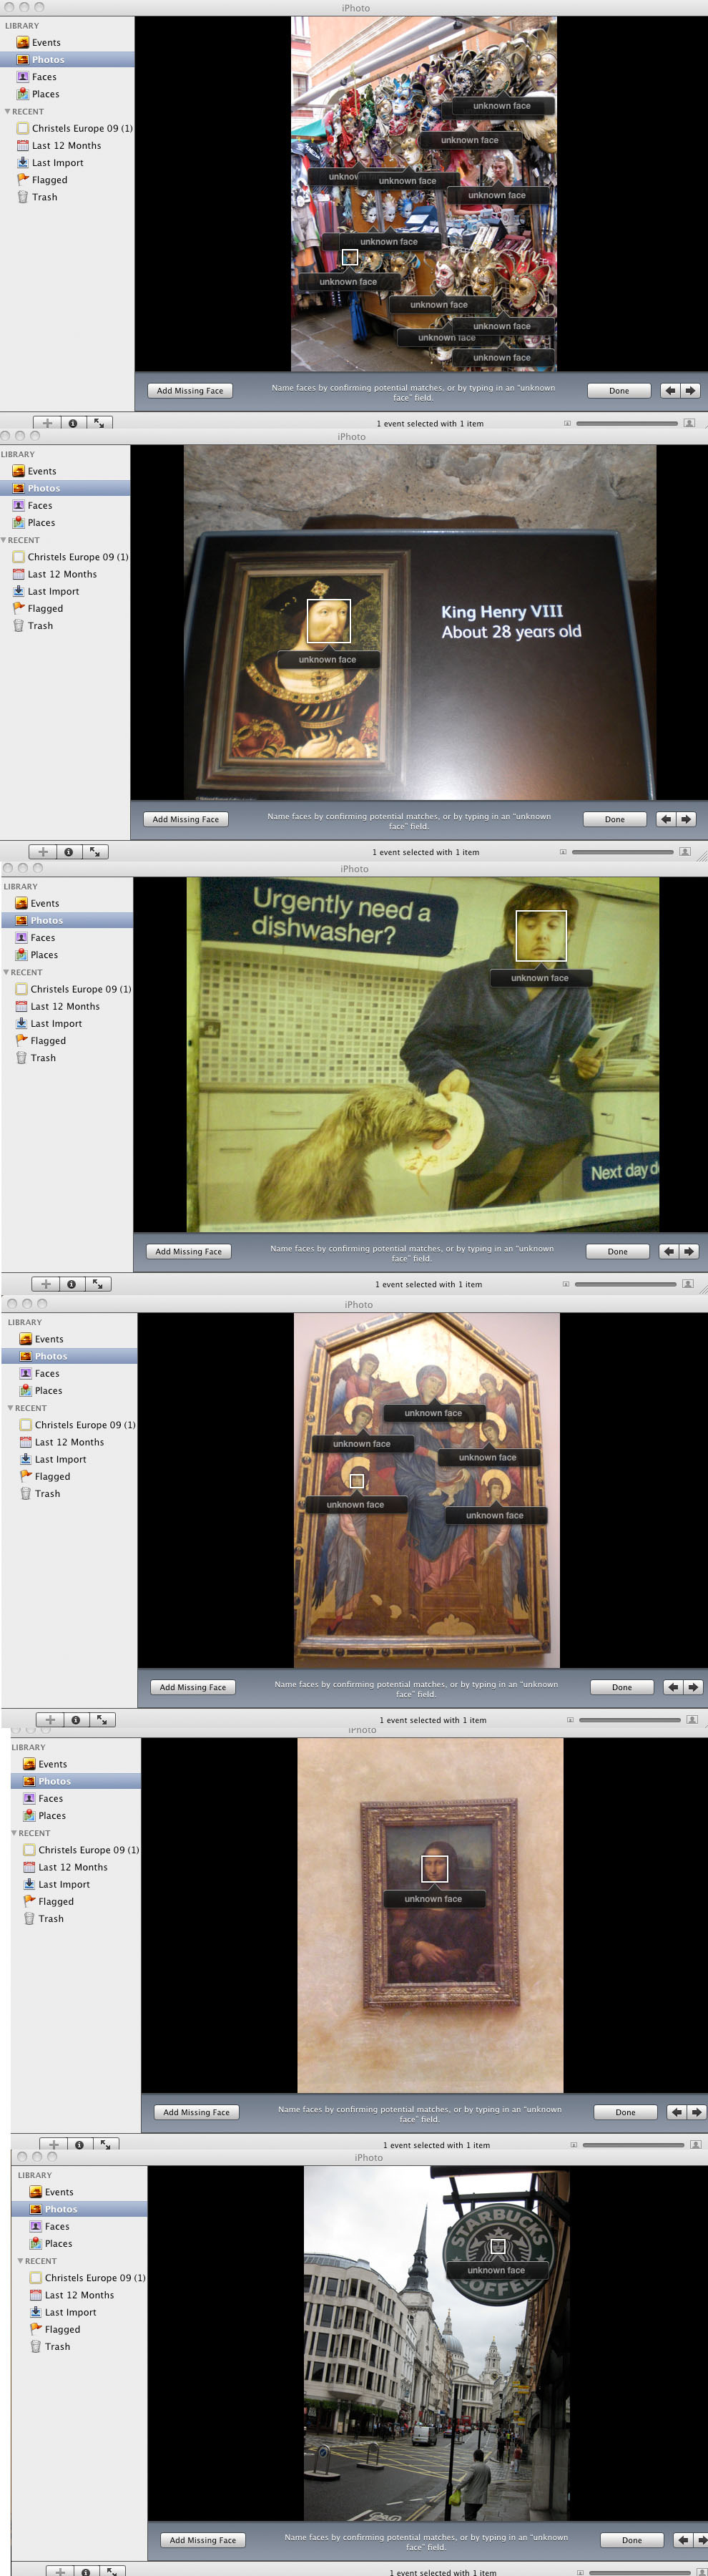Click previous arrow in Madonna painting window
Viewport: 708px width, 2576px height.
673,1687
